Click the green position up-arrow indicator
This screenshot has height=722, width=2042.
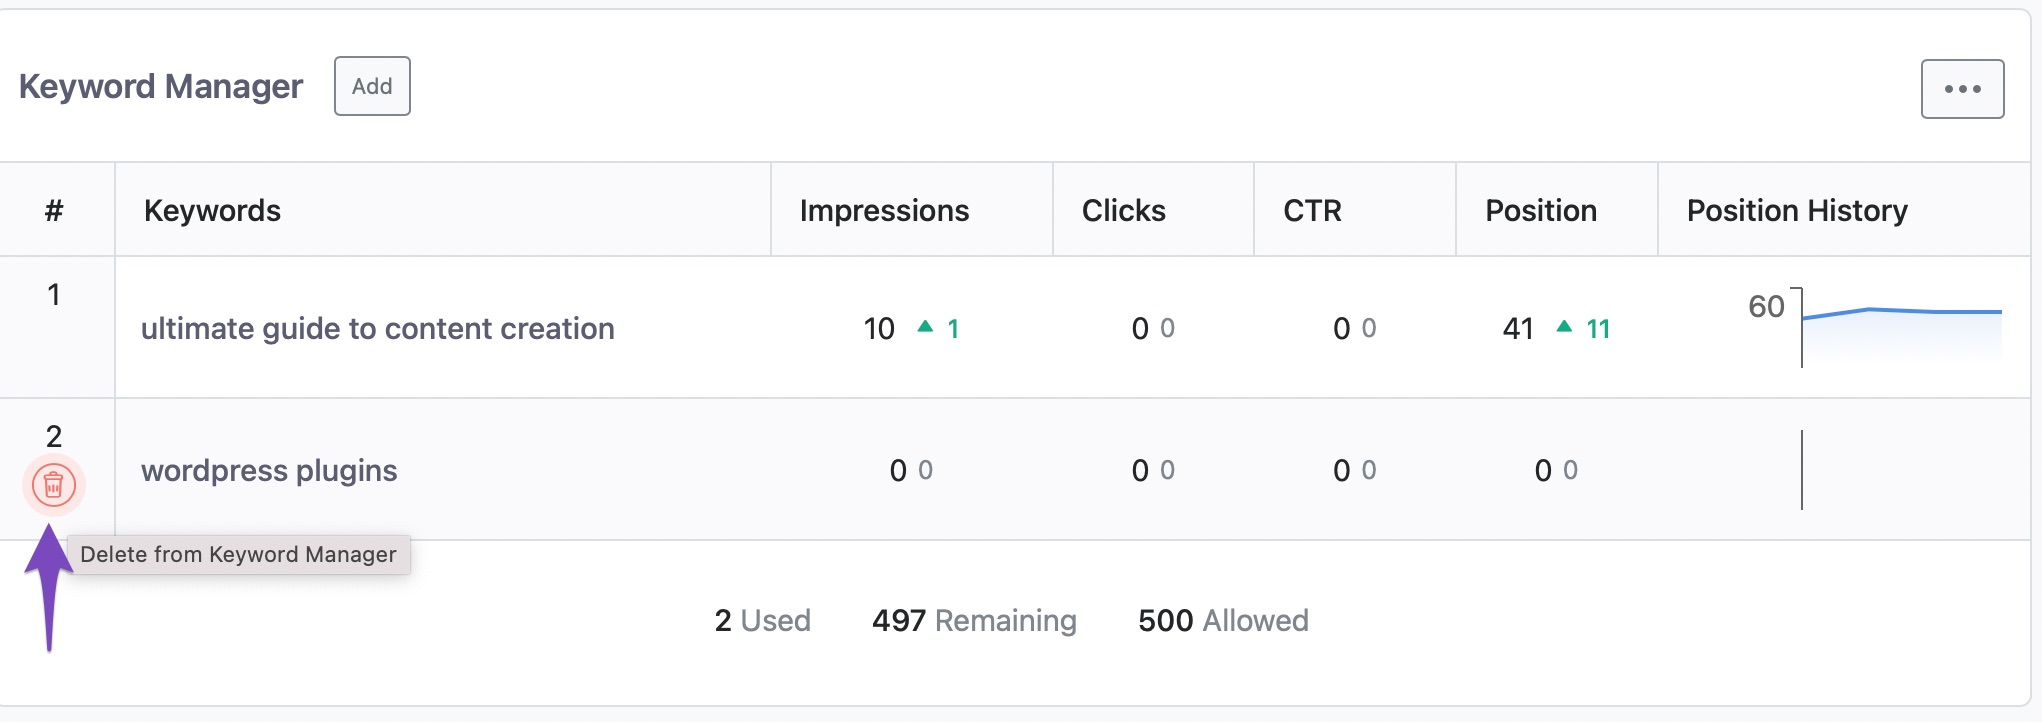click(x=1564, y=327)
